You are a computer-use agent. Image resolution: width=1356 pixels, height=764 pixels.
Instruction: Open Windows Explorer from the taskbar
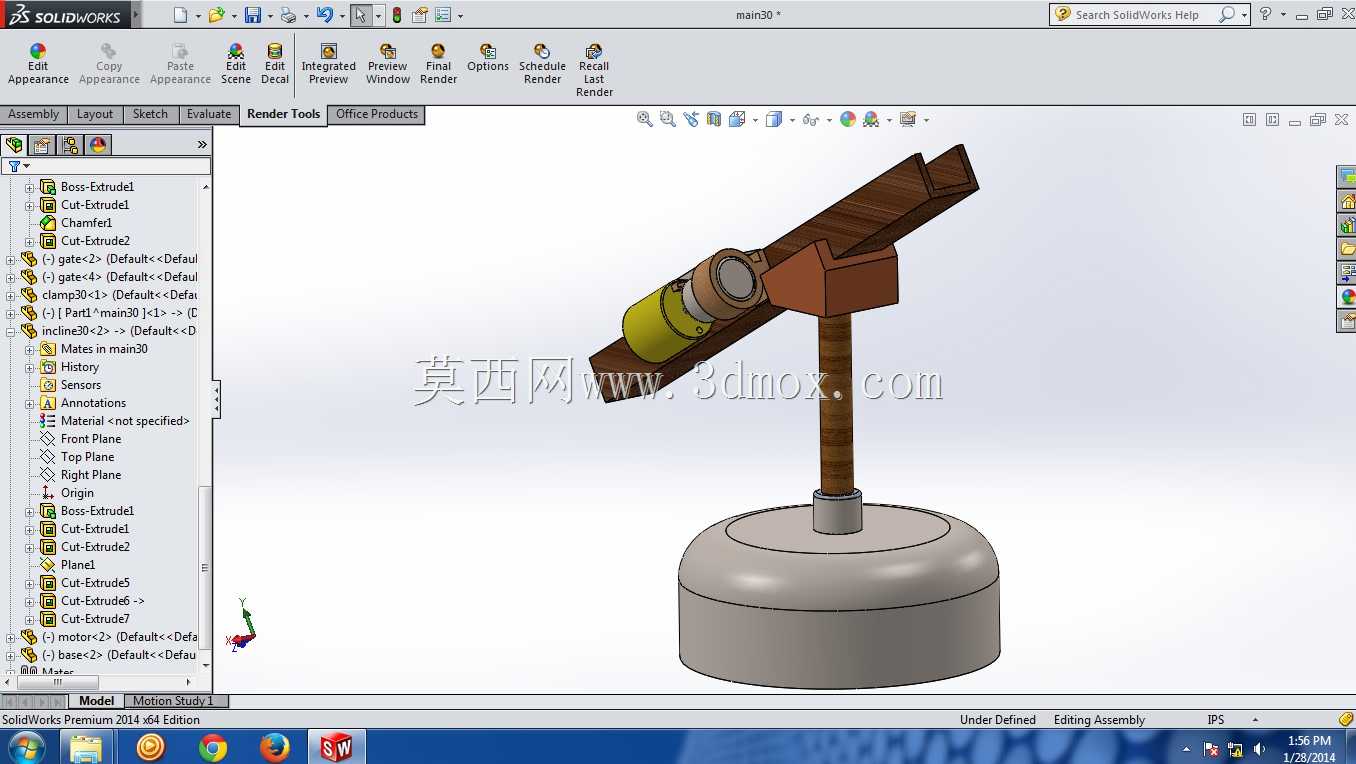pyautogui.click(x=87, y=747)
